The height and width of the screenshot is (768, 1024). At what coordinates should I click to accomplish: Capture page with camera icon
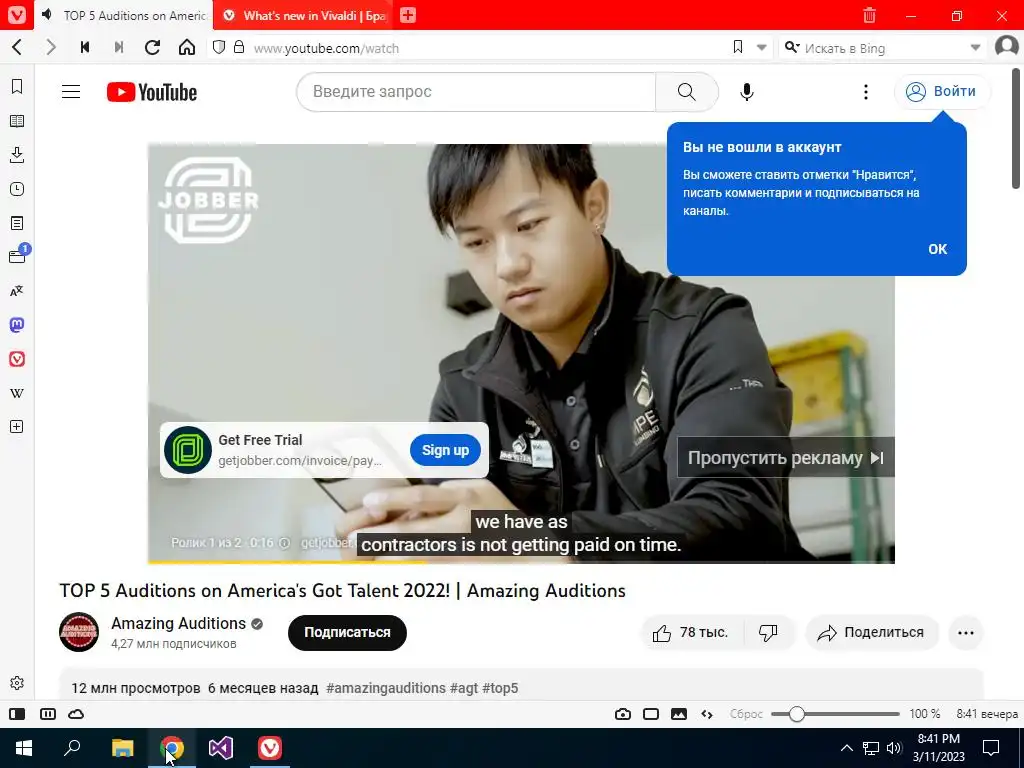pos(623,714)
